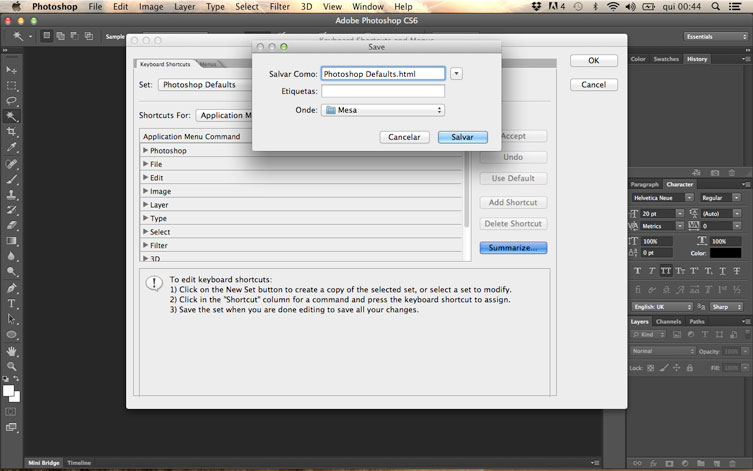The height and width of the screenshot is (471, 753).
Task: Open the Onde location dropdown
Action: (x=383, y=110)
